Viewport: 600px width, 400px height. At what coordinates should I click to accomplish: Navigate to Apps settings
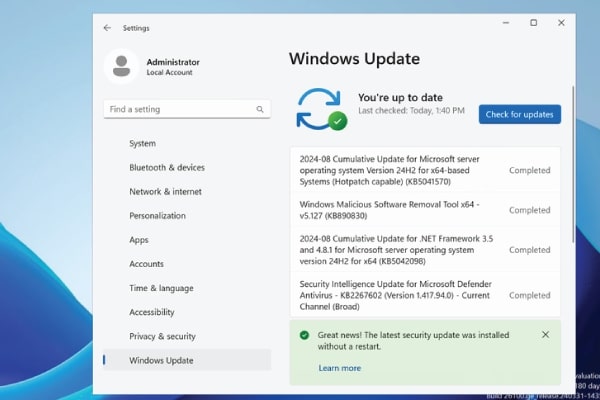tap(139, 240)
